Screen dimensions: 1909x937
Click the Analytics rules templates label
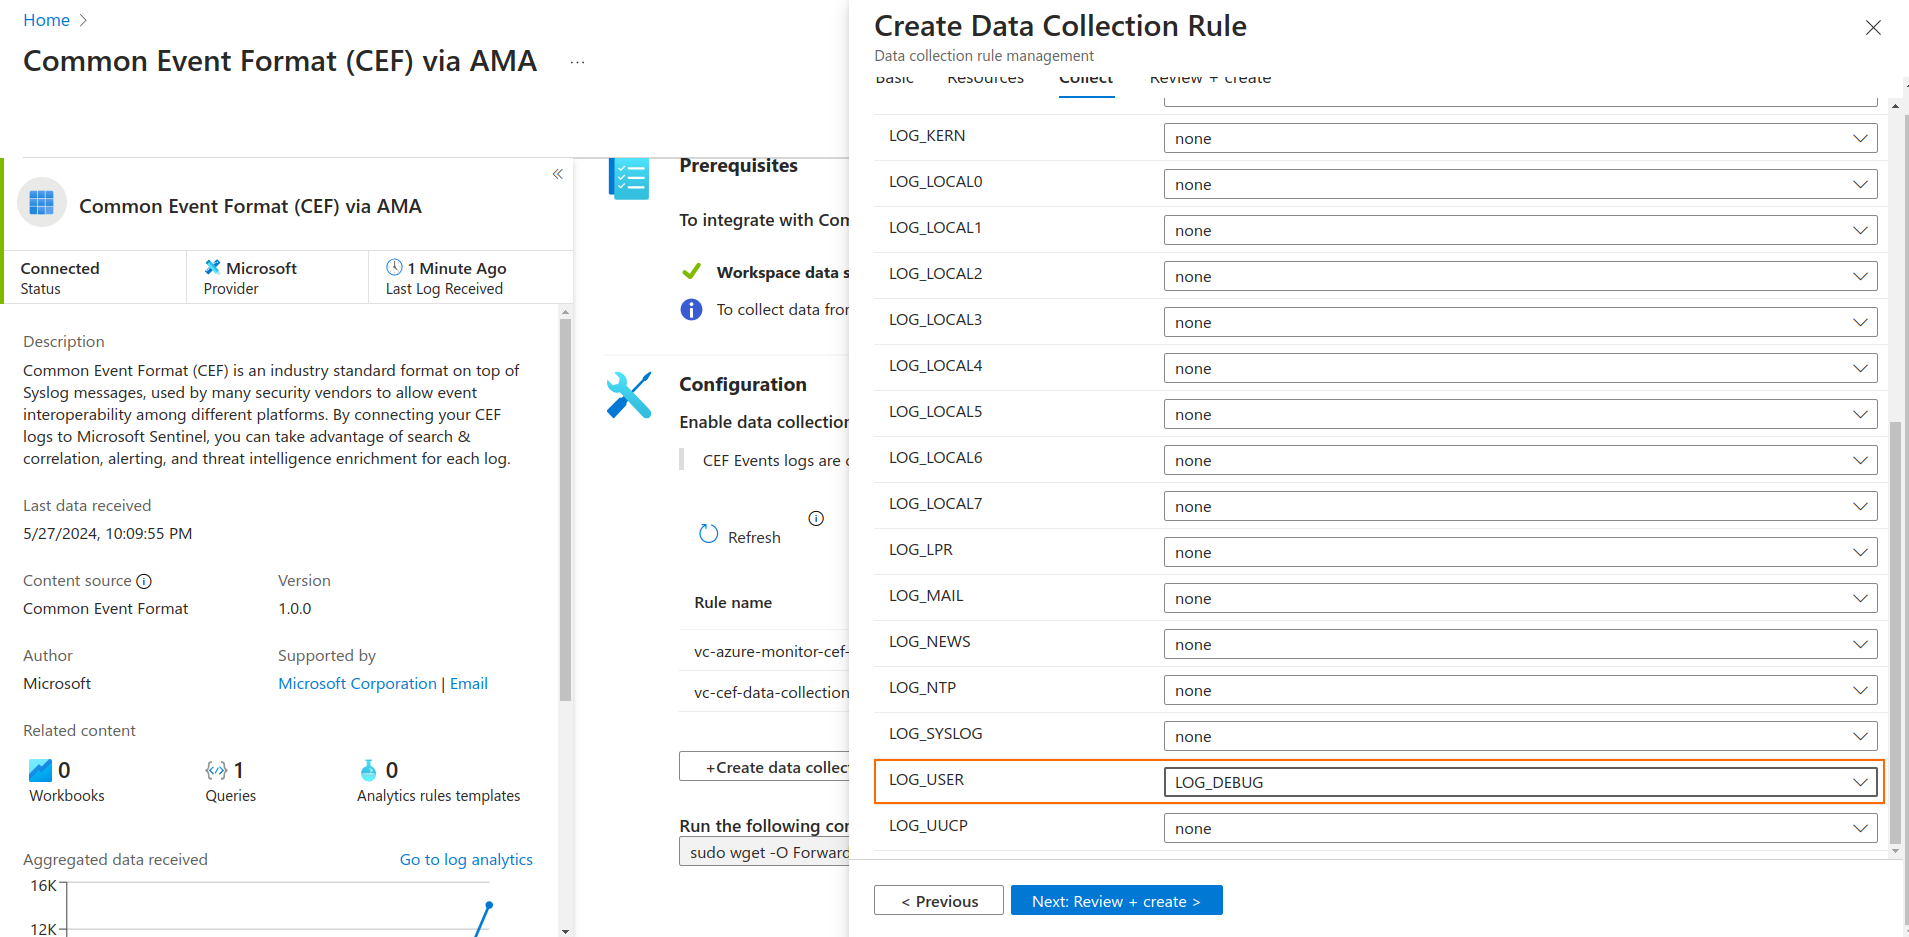coord(438,795)
